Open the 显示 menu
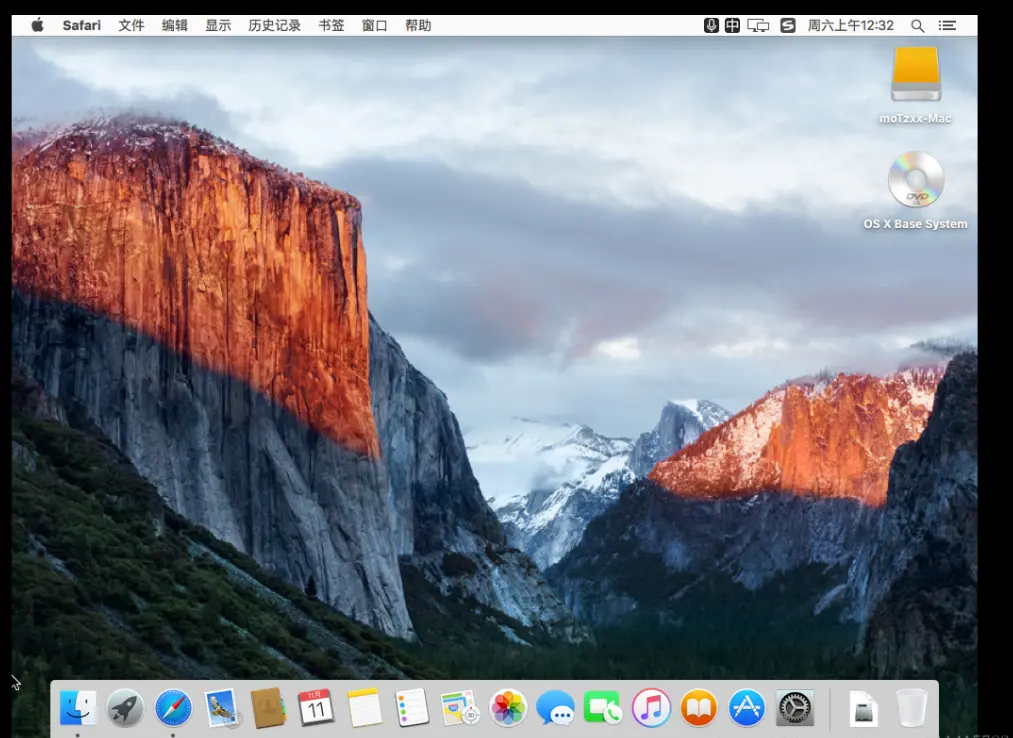 tap(218, 25)
